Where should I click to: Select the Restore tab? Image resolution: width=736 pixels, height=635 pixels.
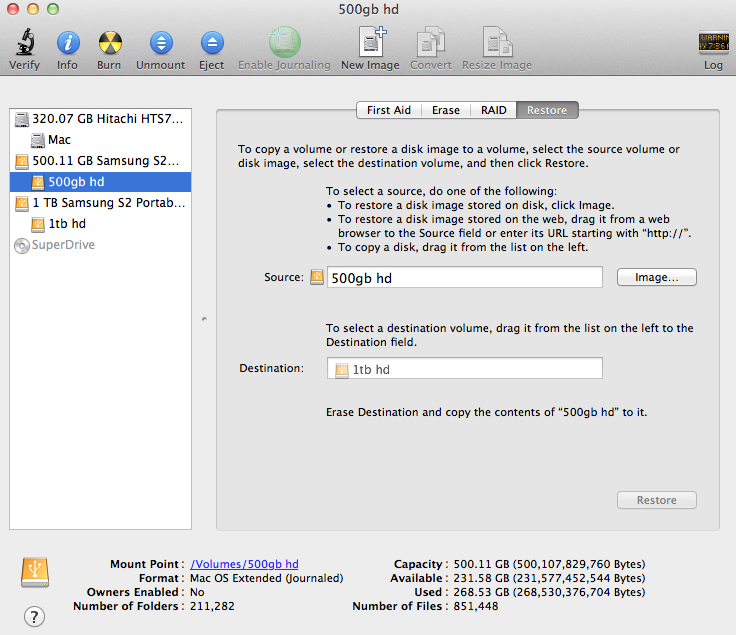(x=547, y=110)
